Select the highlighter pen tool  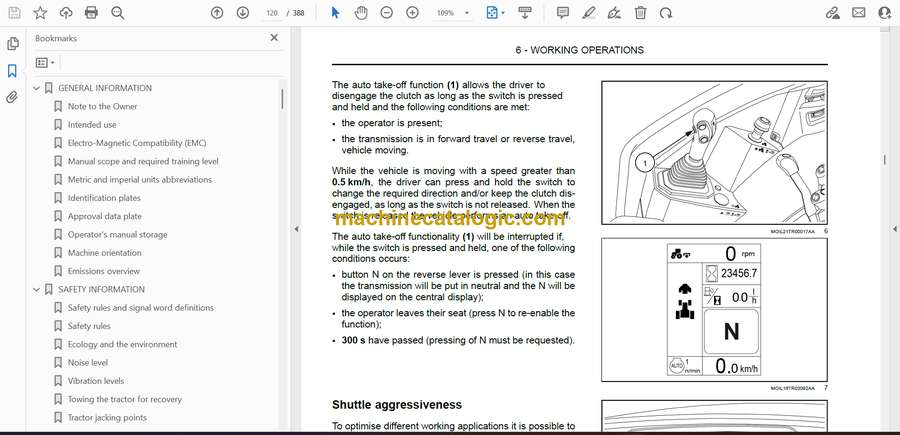[588, 13]
